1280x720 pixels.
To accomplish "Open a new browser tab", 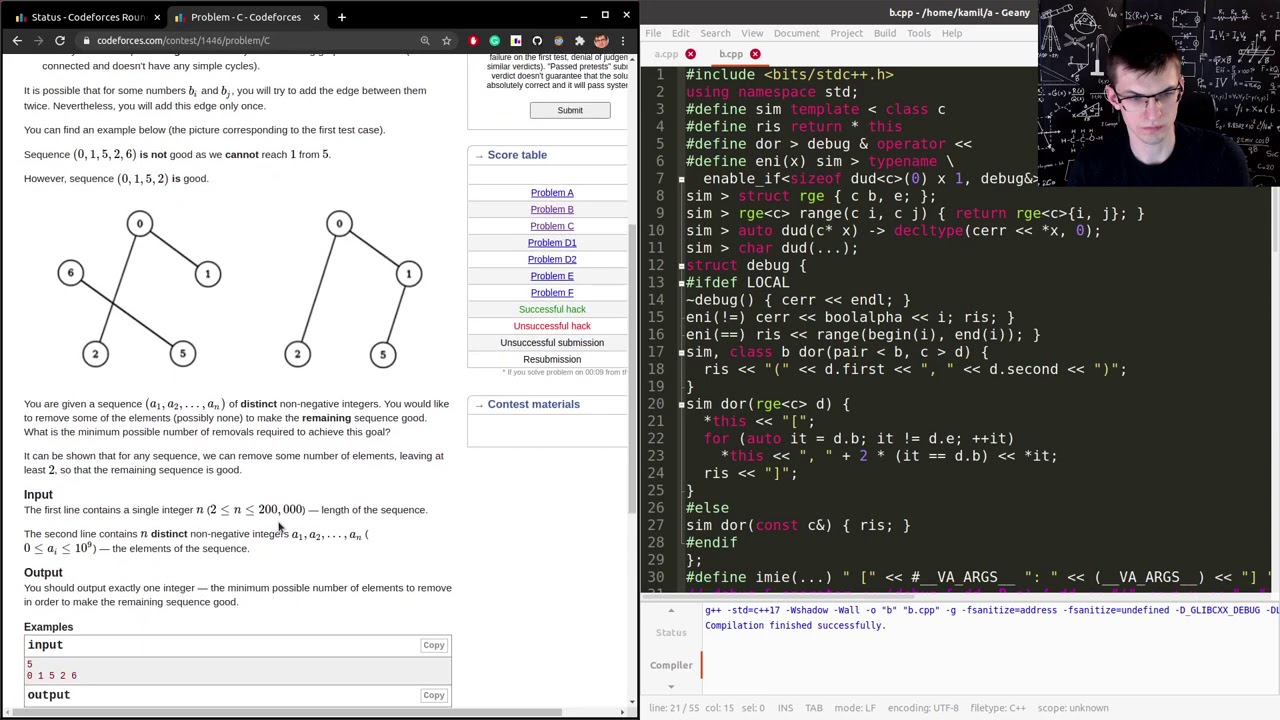I will pos(341,17).
